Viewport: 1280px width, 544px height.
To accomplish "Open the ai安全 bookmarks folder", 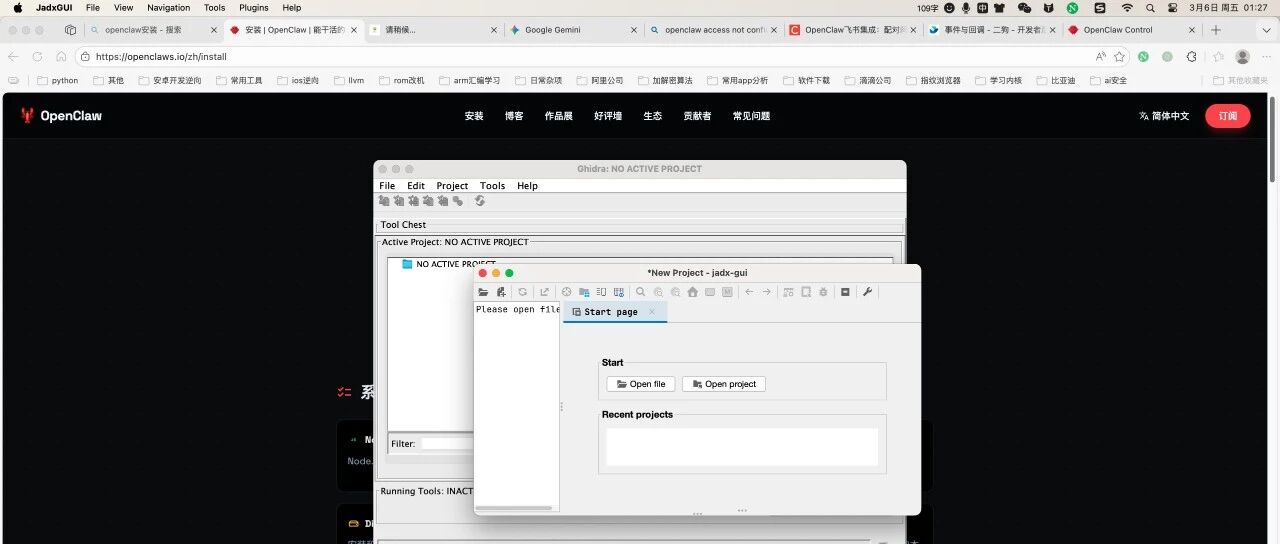I will pyautogui.click(x=1109, y=80).
